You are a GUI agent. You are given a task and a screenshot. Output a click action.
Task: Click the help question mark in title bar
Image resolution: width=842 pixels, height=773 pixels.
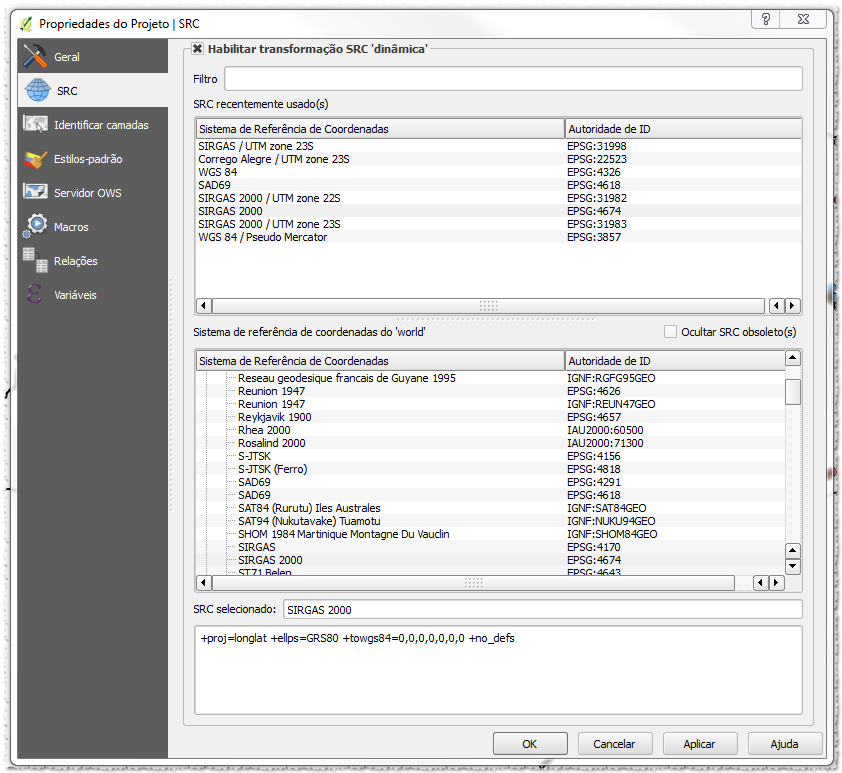766,20
